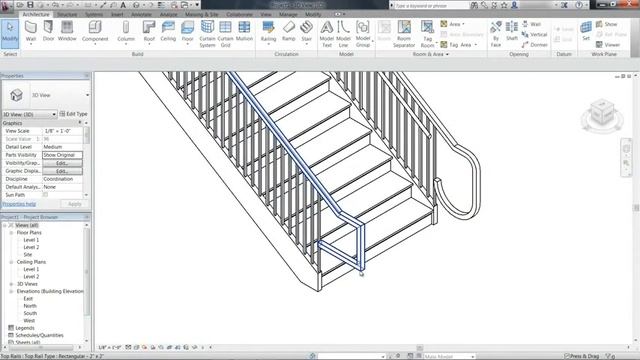This screenshot has width=640, height=360.
Task: Click the keyword search input field
Action: [432, 5]
